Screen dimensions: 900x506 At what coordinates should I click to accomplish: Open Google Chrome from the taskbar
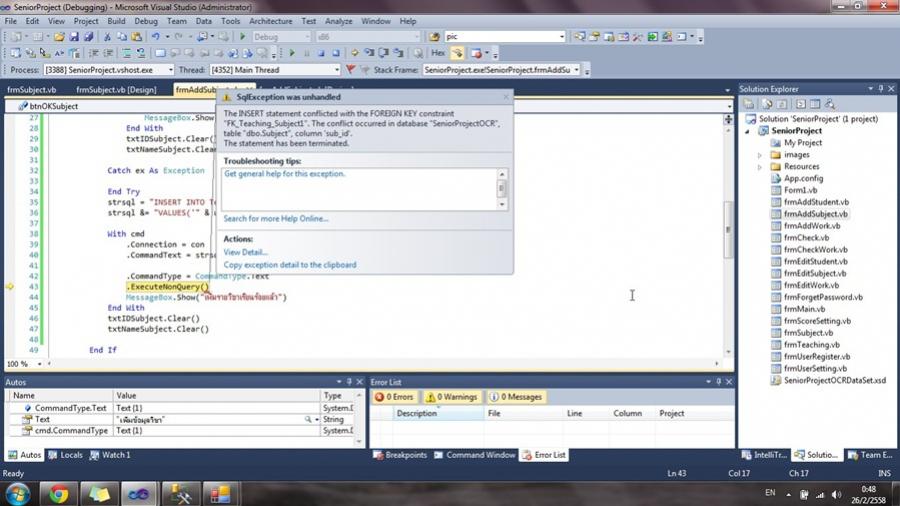(x=58, y=494)
